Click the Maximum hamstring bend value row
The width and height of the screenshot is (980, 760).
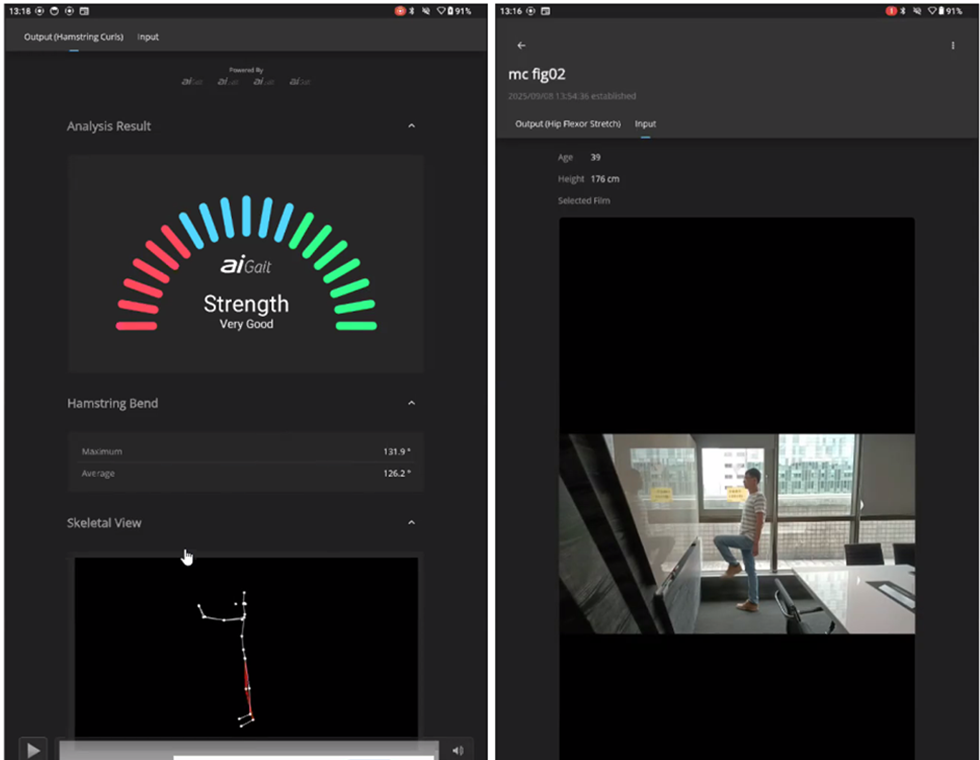246,452
